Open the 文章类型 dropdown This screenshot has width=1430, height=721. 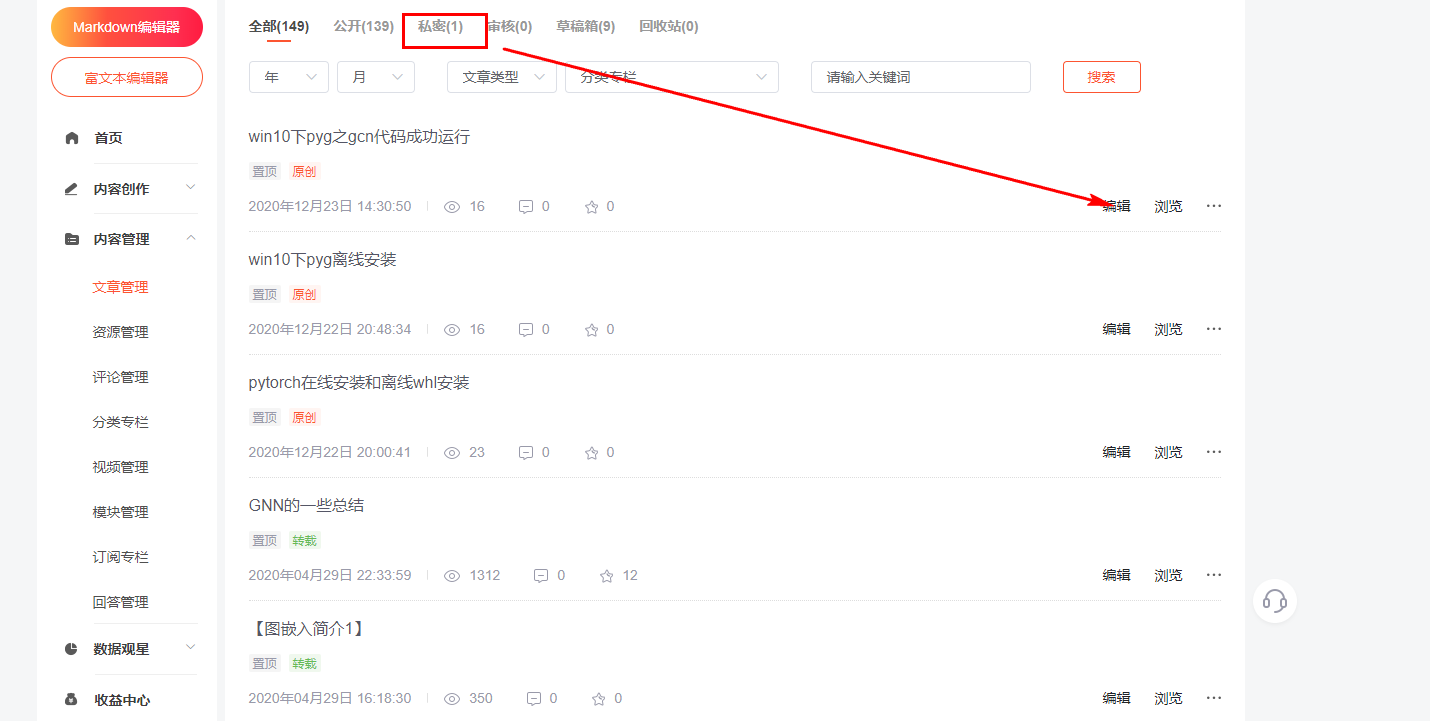[x=502, y=77]
